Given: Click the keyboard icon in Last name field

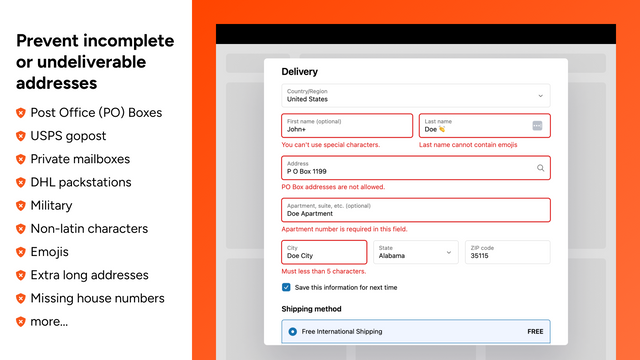Looking at the screenshot, I should (x=537, y=126).
